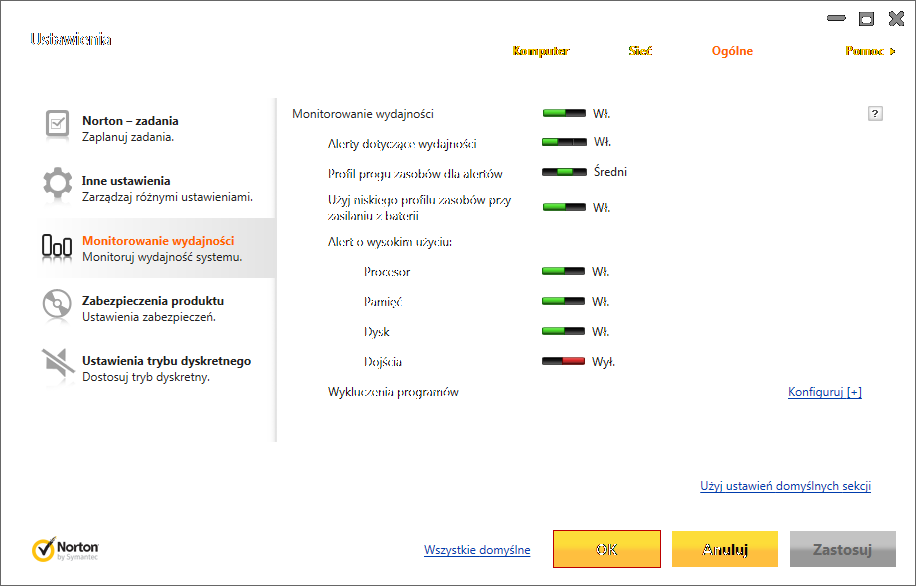Disable Dysk high usage alert
Image resolution: width=916 pixels, height=586 pixels.
pyautogui.click(x=563, y=331)
